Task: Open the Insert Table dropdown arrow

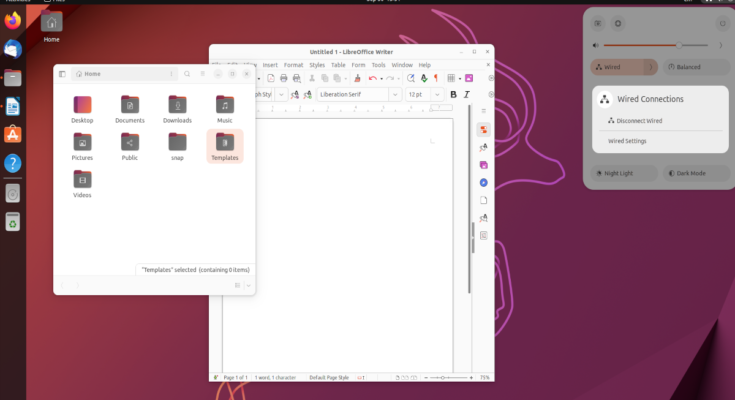Action: pyautogui.click(x=460, y=78)
